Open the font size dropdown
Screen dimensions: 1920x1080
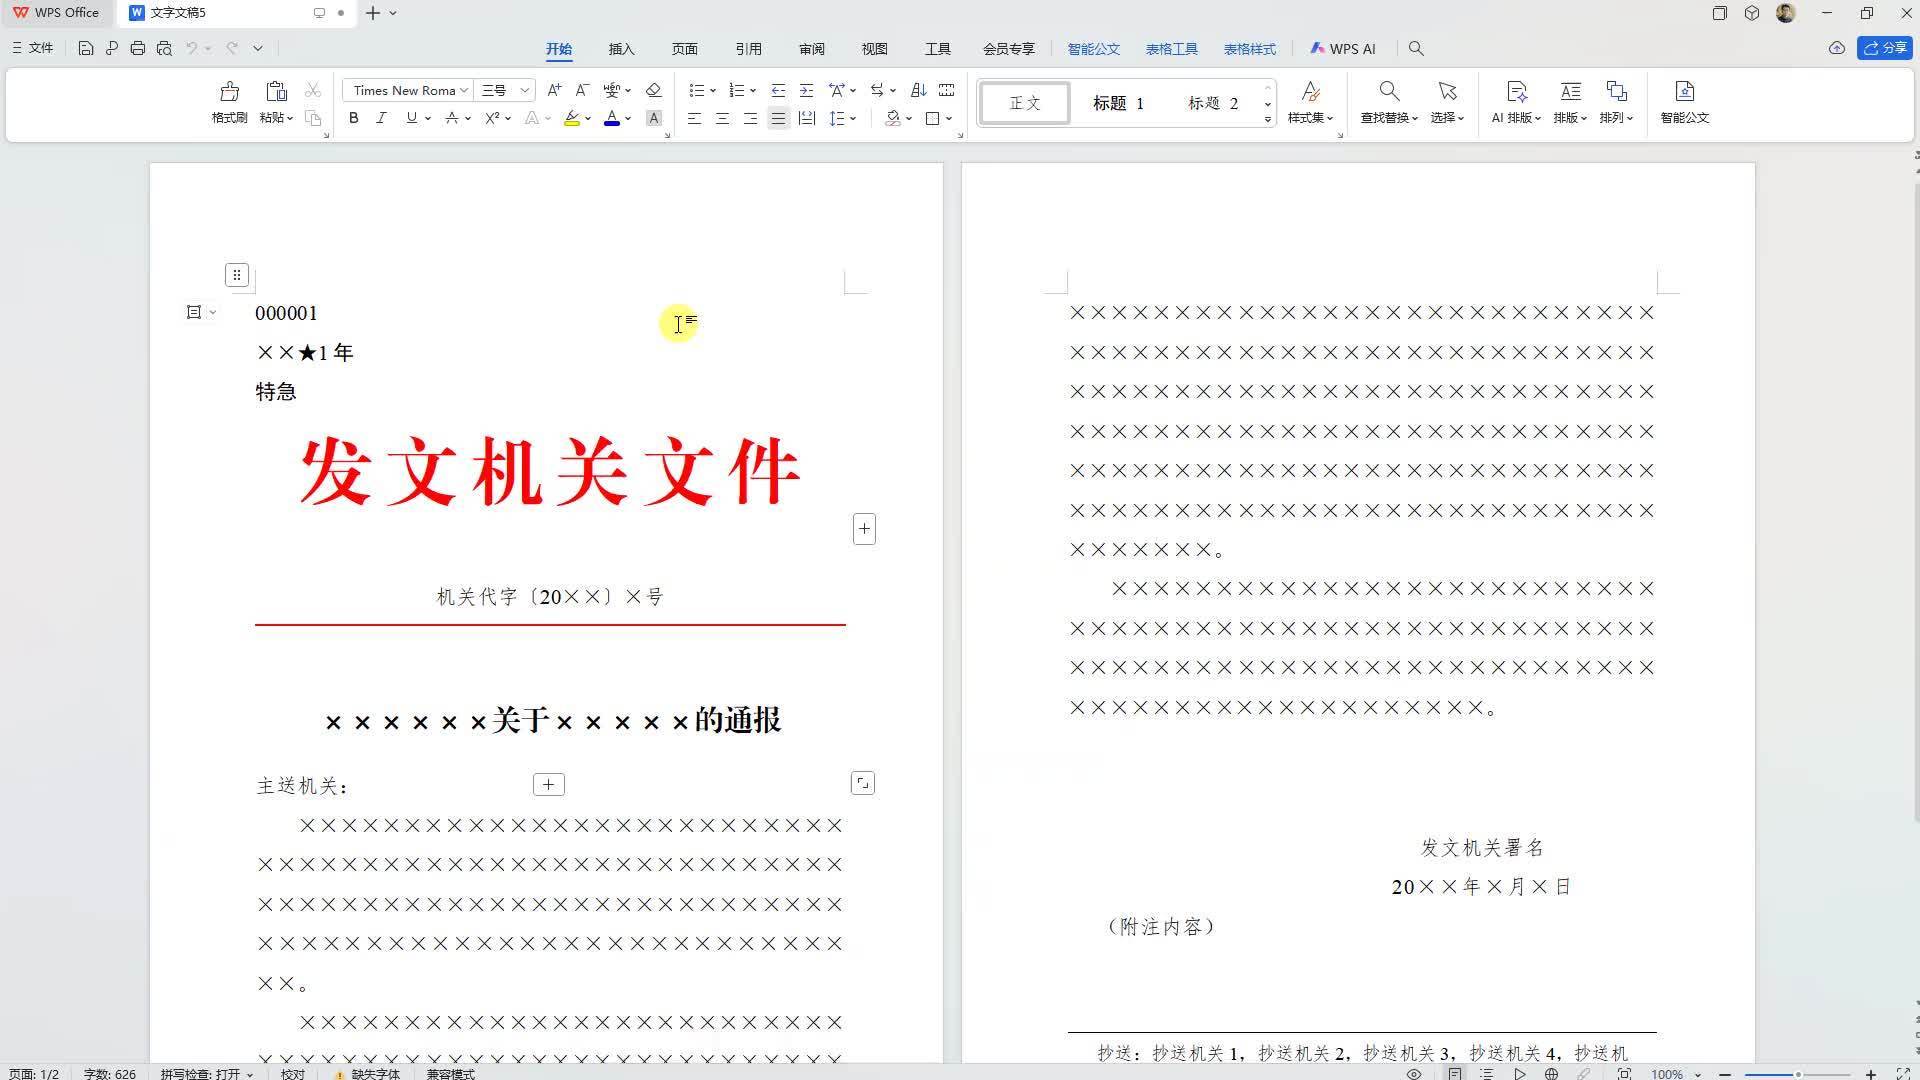pos(523,90)
